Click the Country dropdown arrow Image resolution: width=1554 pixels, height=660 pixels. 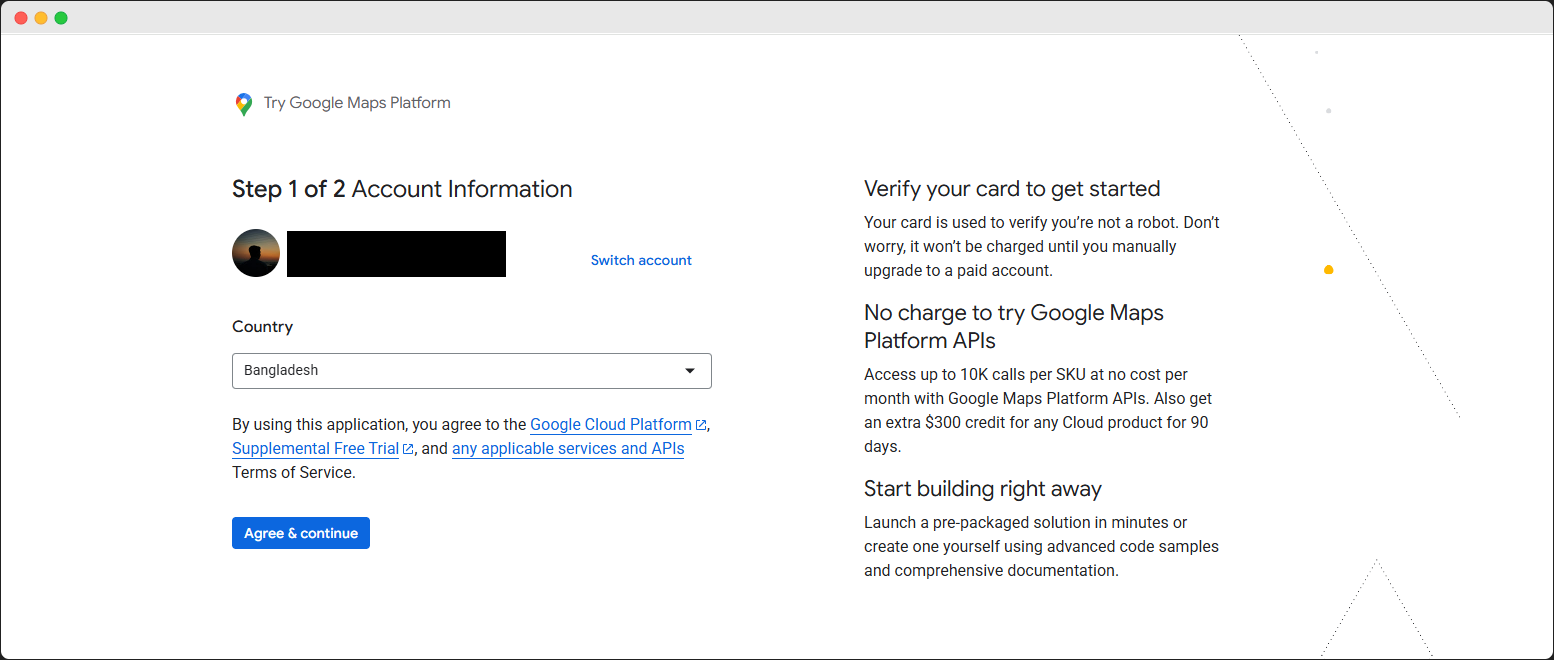[x=689, y=371]
